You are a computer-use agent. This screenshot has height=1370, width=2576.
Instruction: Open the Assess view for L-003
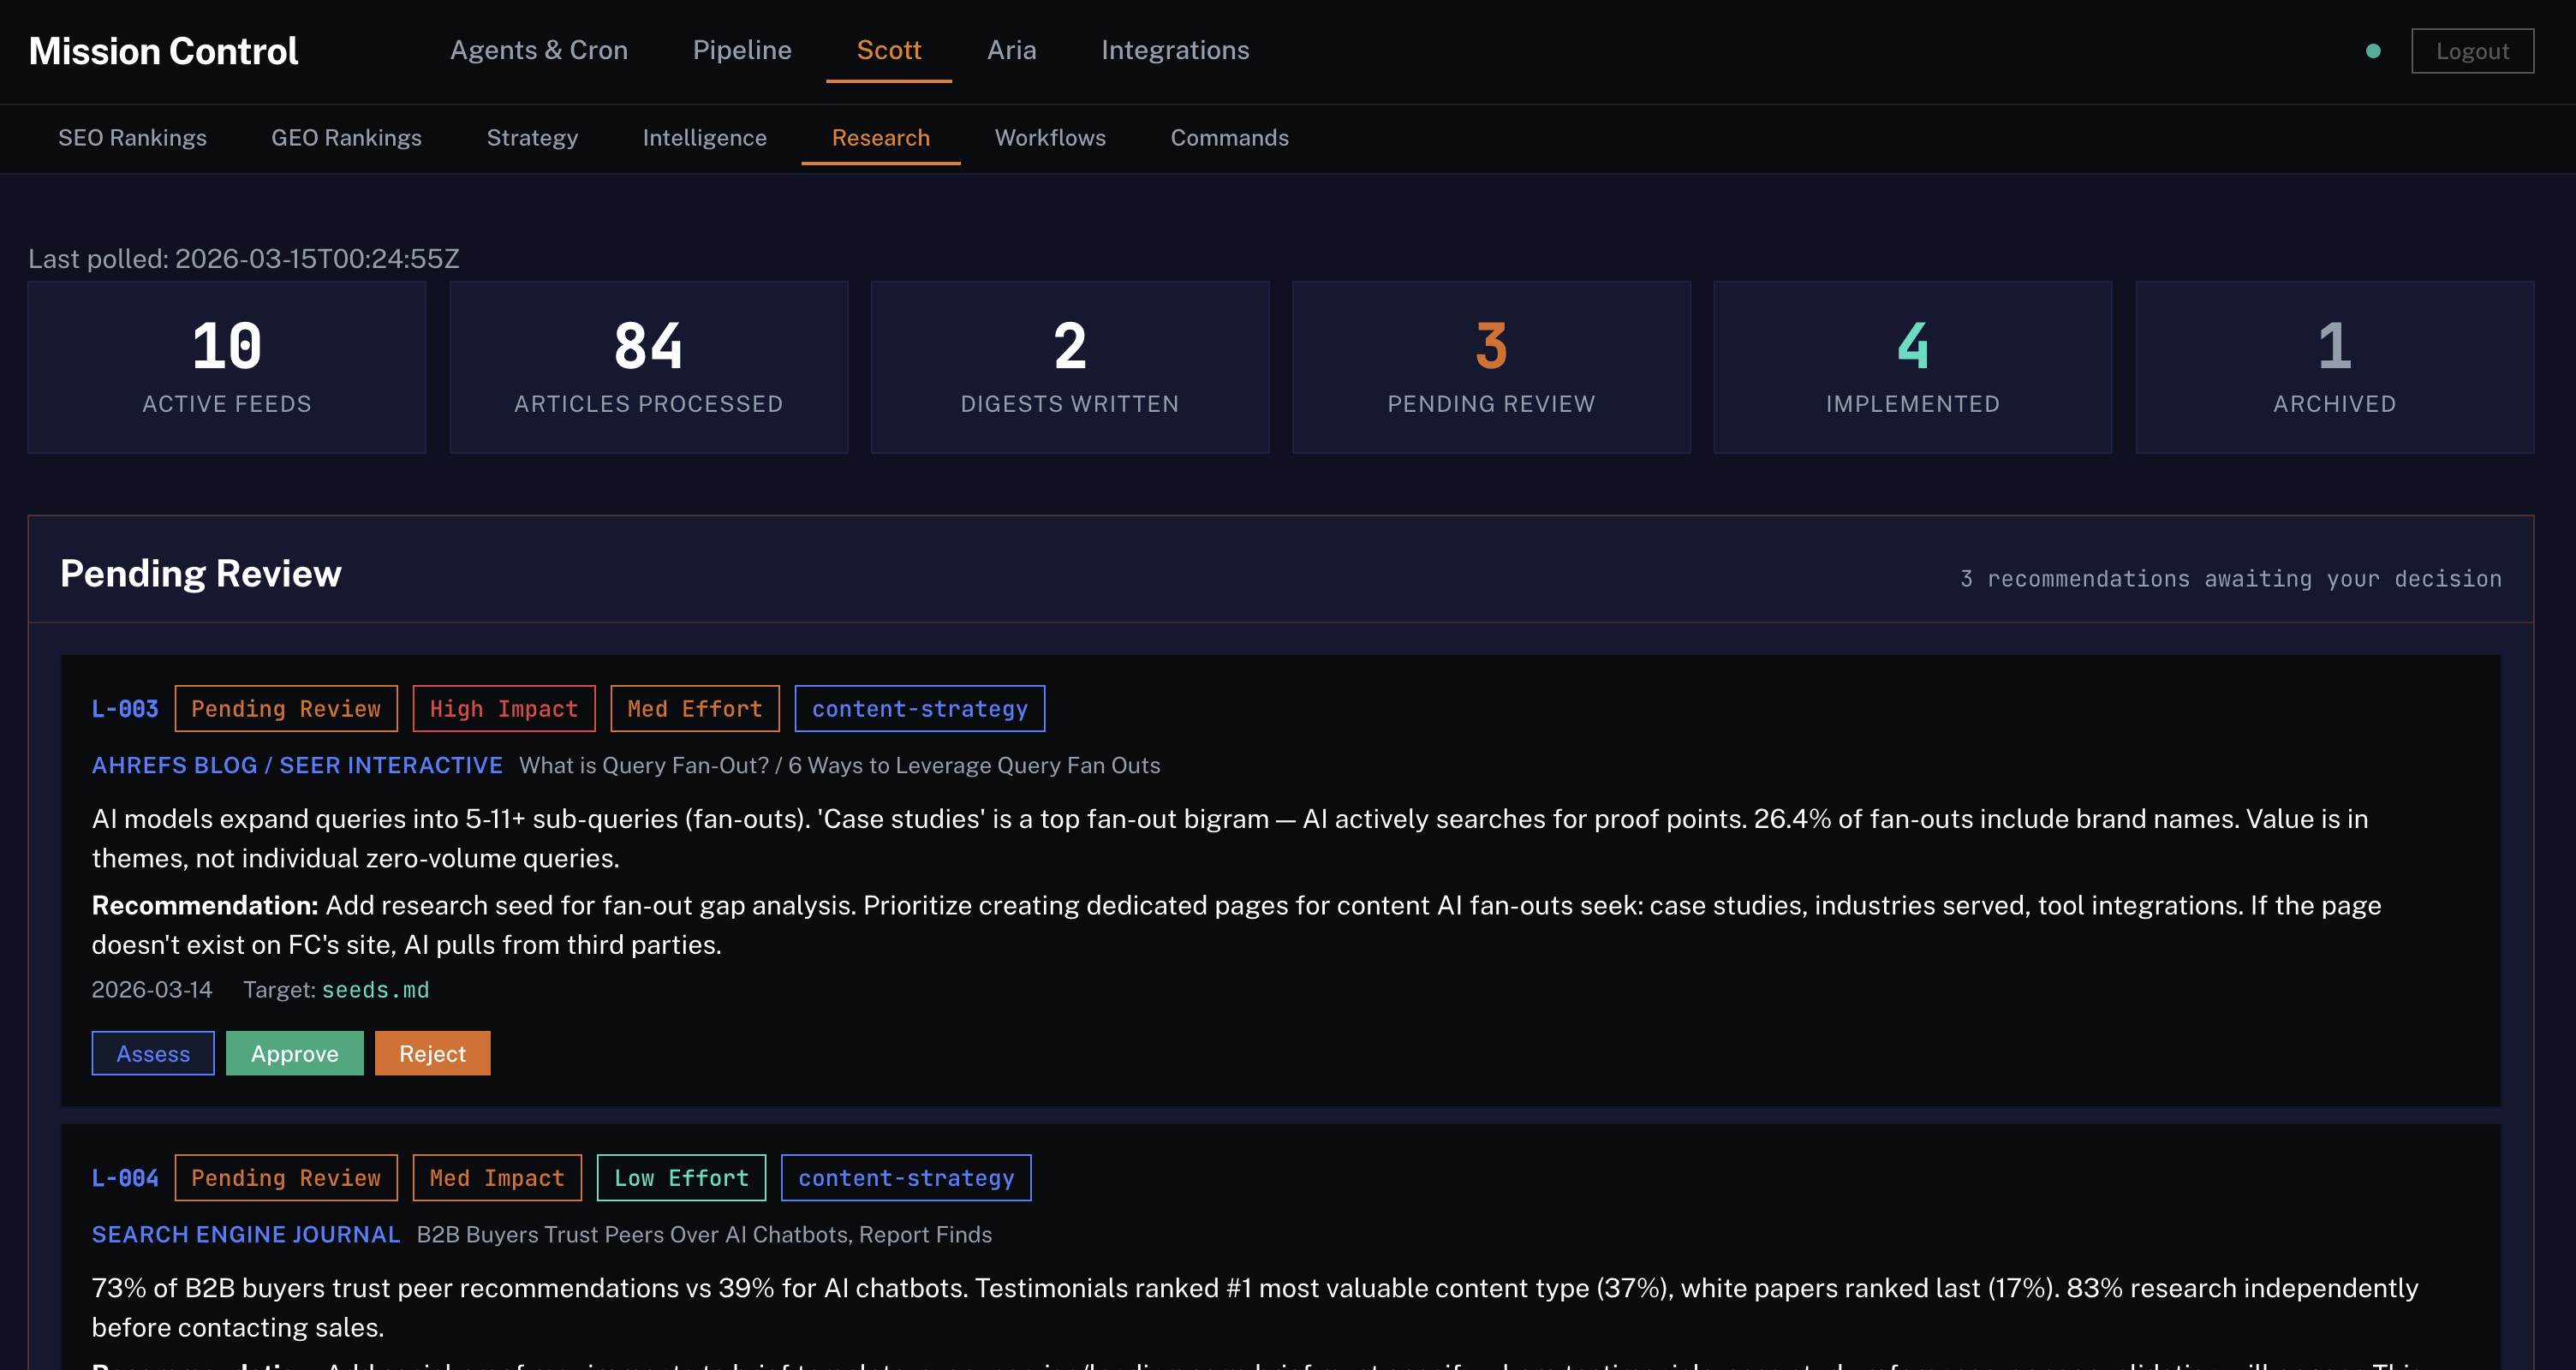pos(152,1053)
